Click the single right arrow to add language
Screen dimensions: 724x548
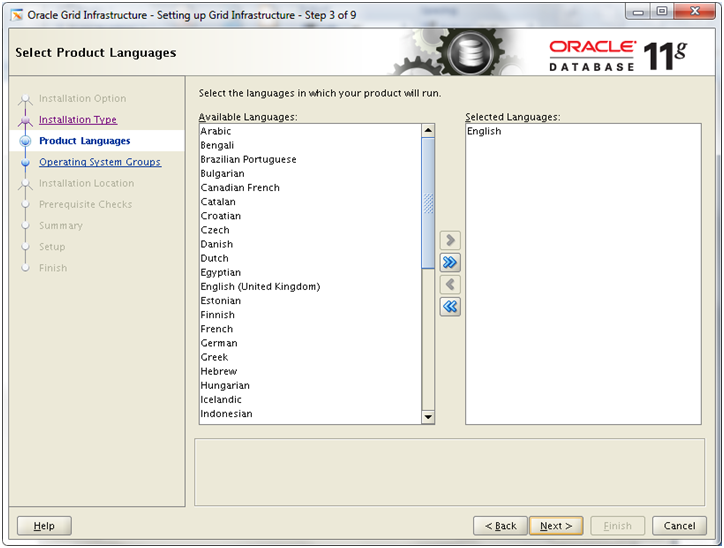click(x=450, y=241)
